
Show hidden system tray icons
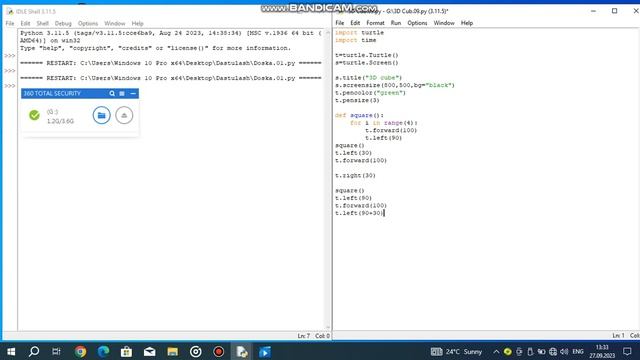[x=496, y=351]
